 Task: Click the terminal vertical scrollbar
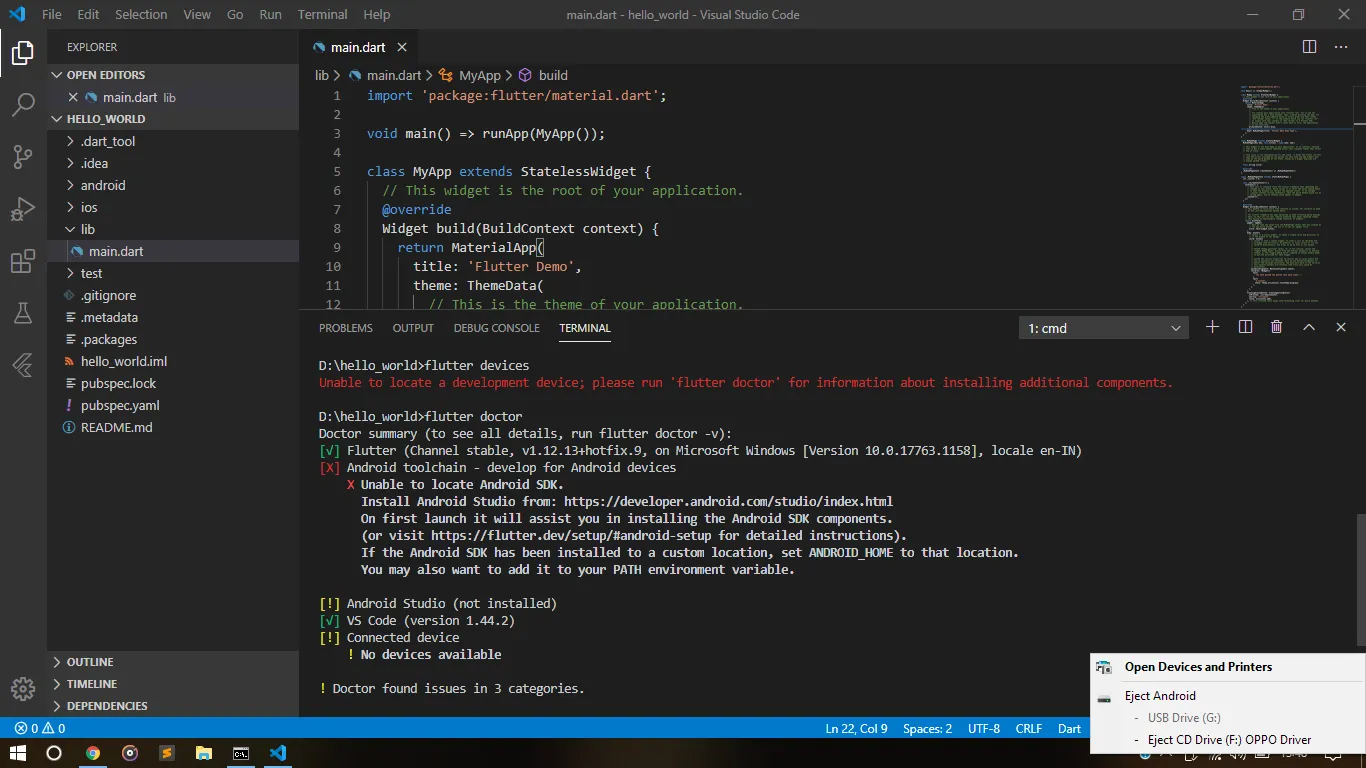[1359, 578]
